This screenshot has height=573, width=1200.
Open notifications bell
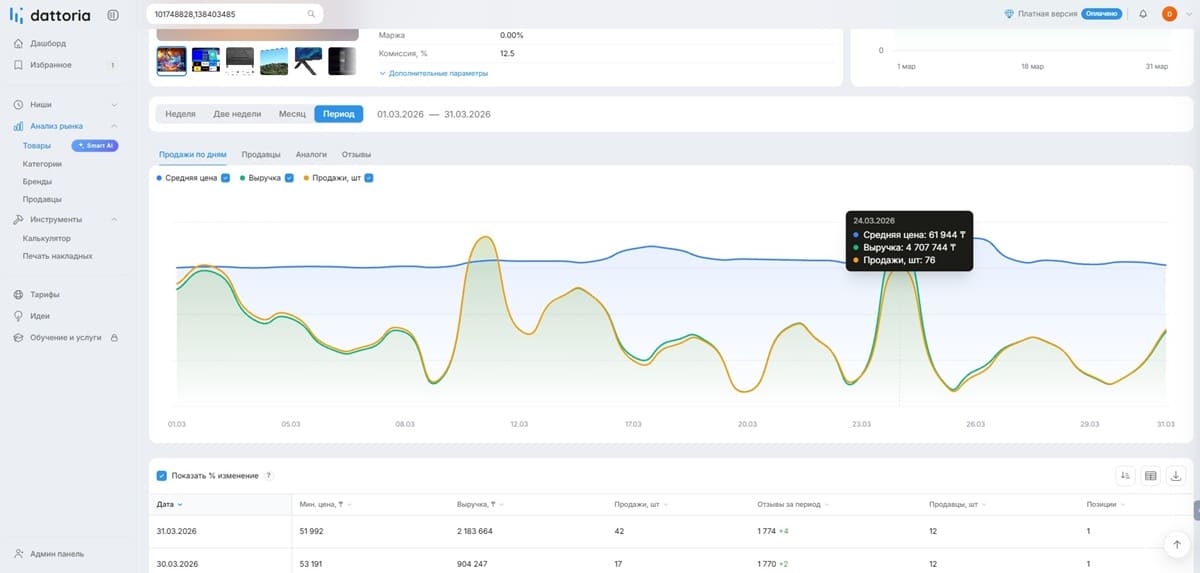[x=1143, y=14]
